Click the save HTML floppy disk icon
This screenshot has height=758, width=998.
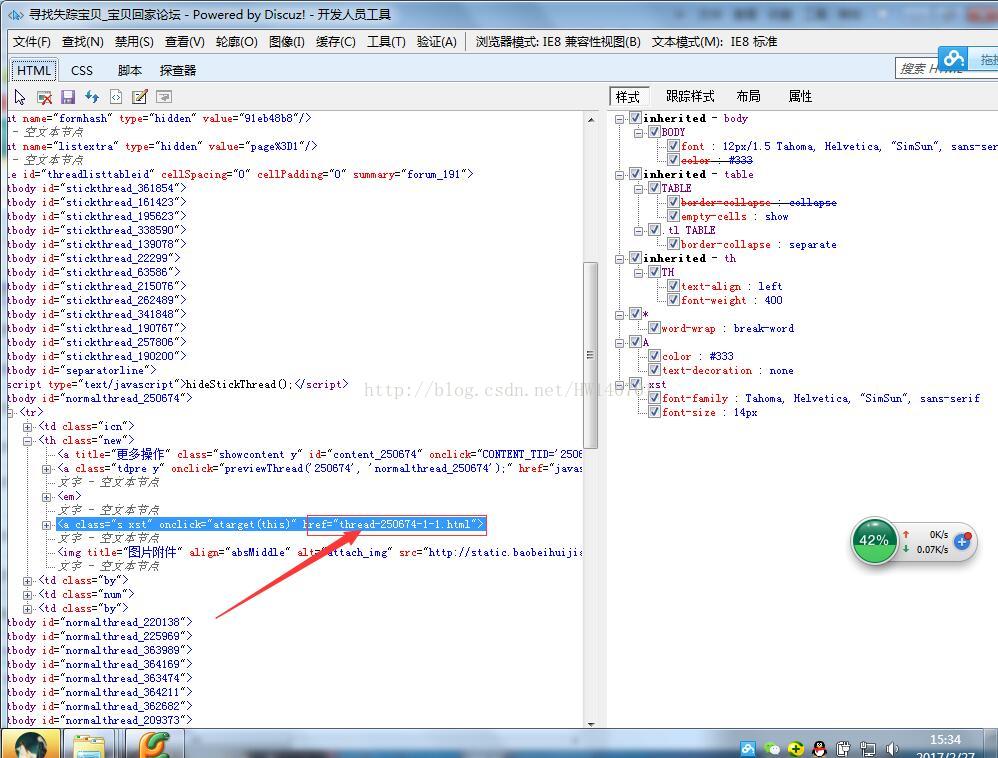click(68, 97)
